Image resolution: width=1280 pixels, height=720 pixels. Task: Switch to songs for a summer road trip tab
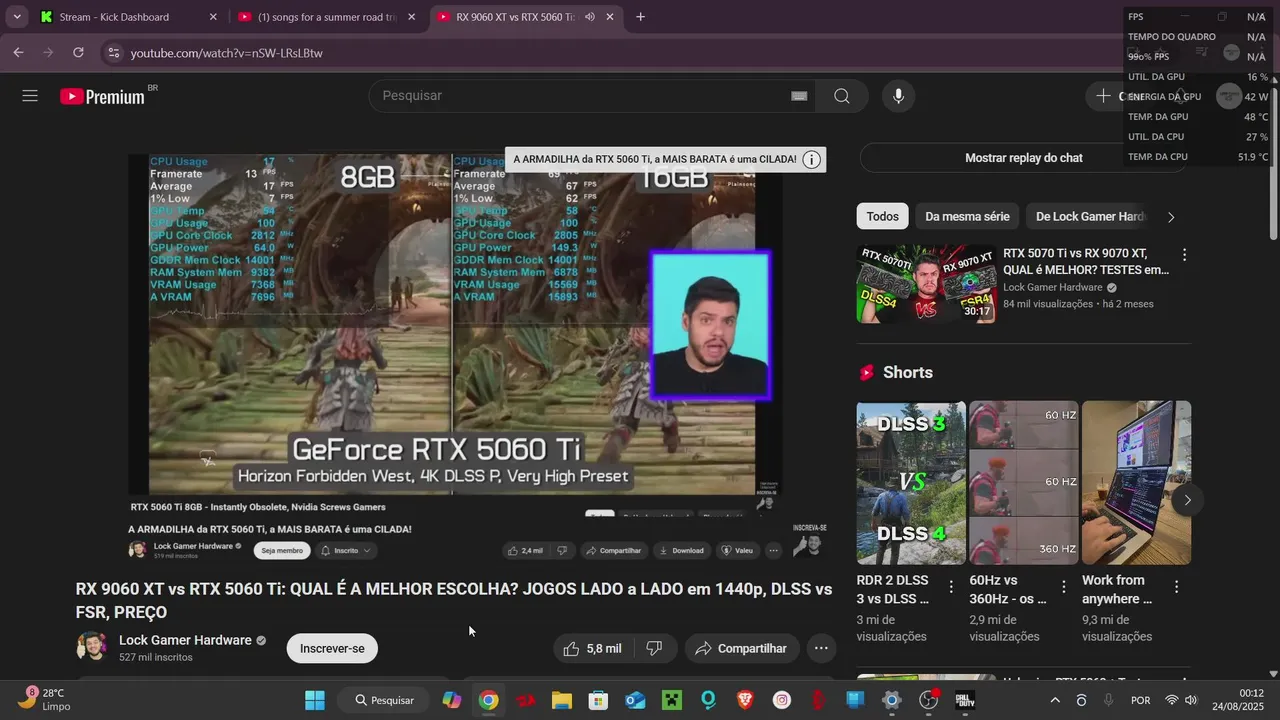coord(326,17)
